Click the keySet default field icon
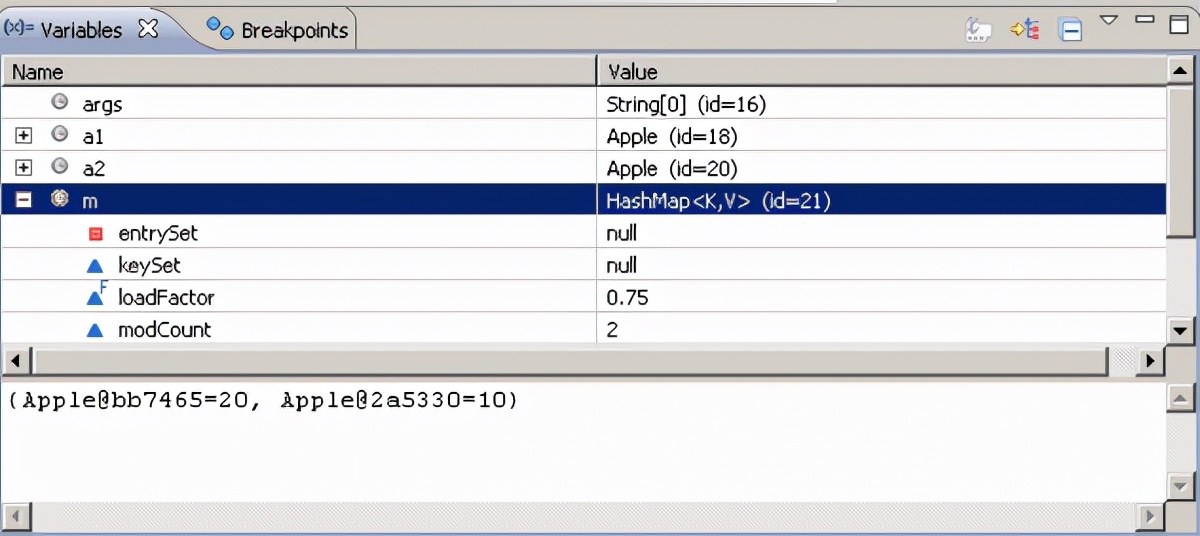This screenshot has width=1200, height=536. (x=95, y=265)
